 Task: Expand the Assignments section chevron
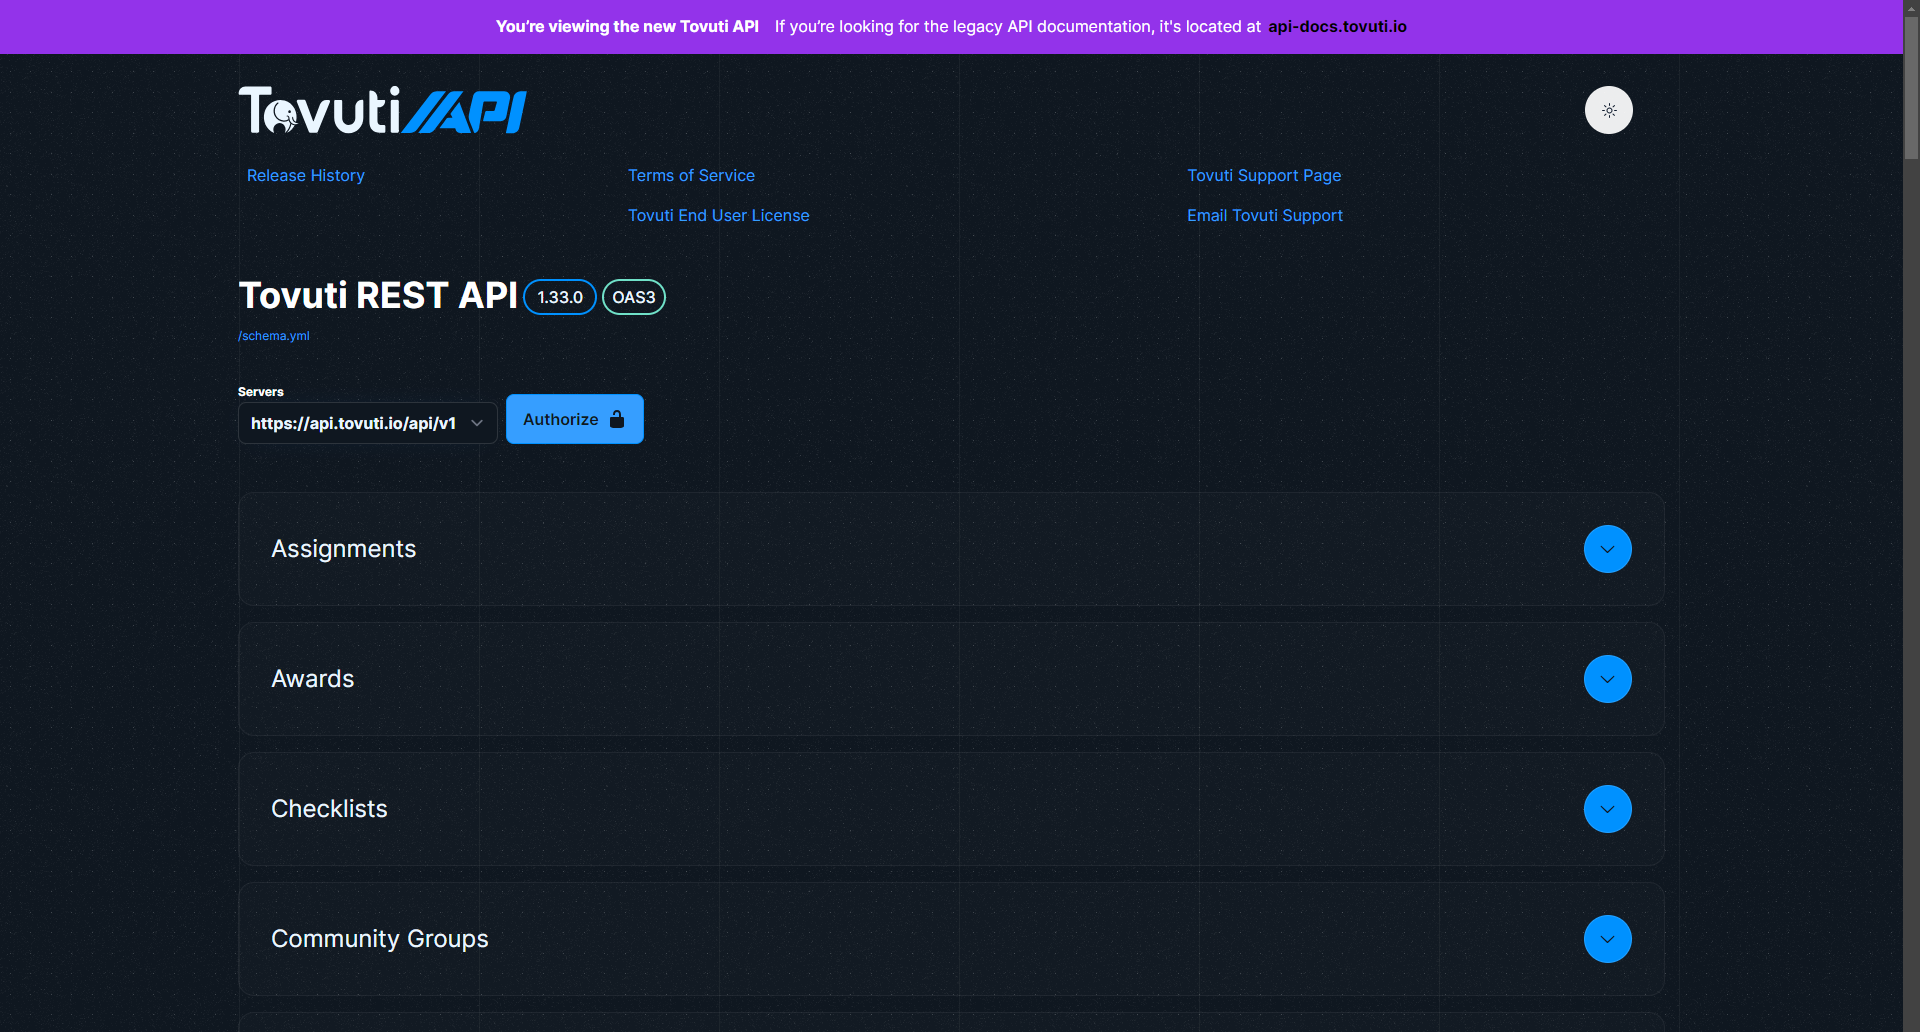pos(1607,549)
